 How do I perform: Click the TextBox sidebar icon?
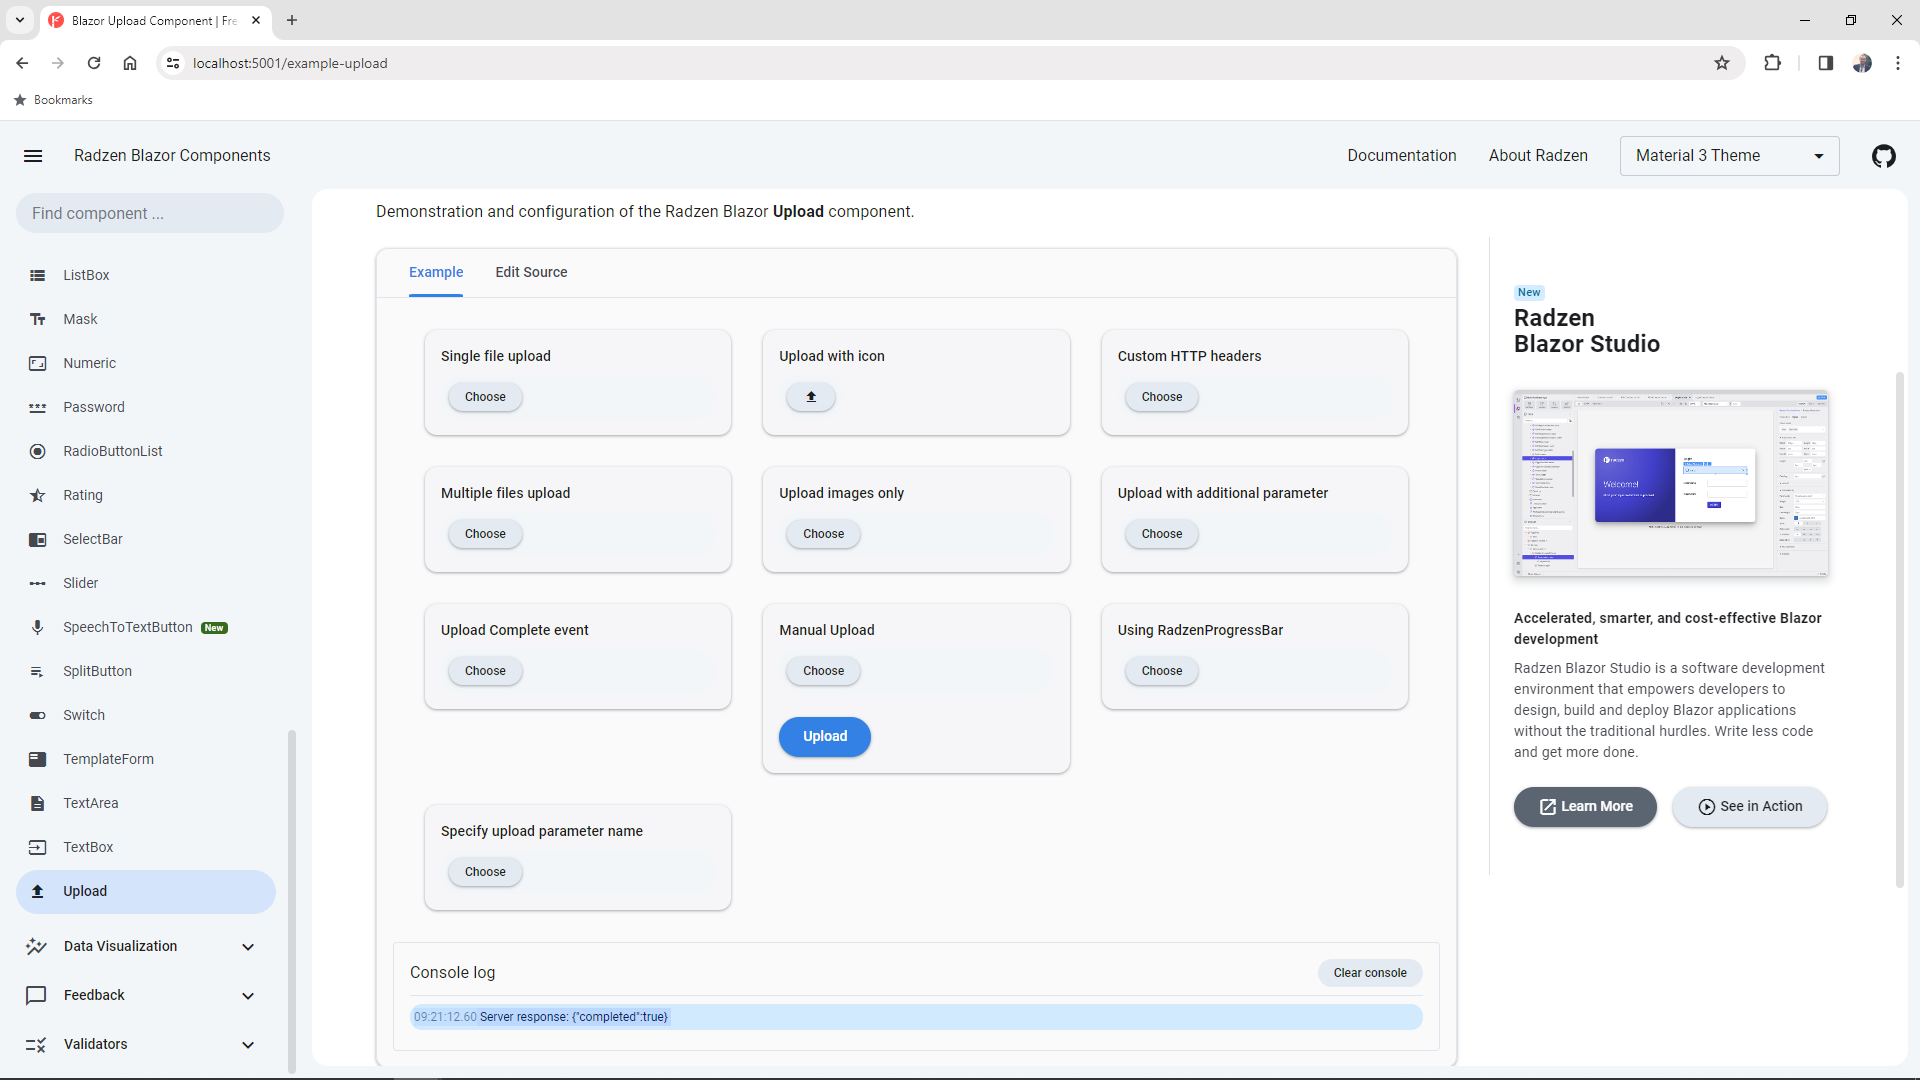point(37,847)
